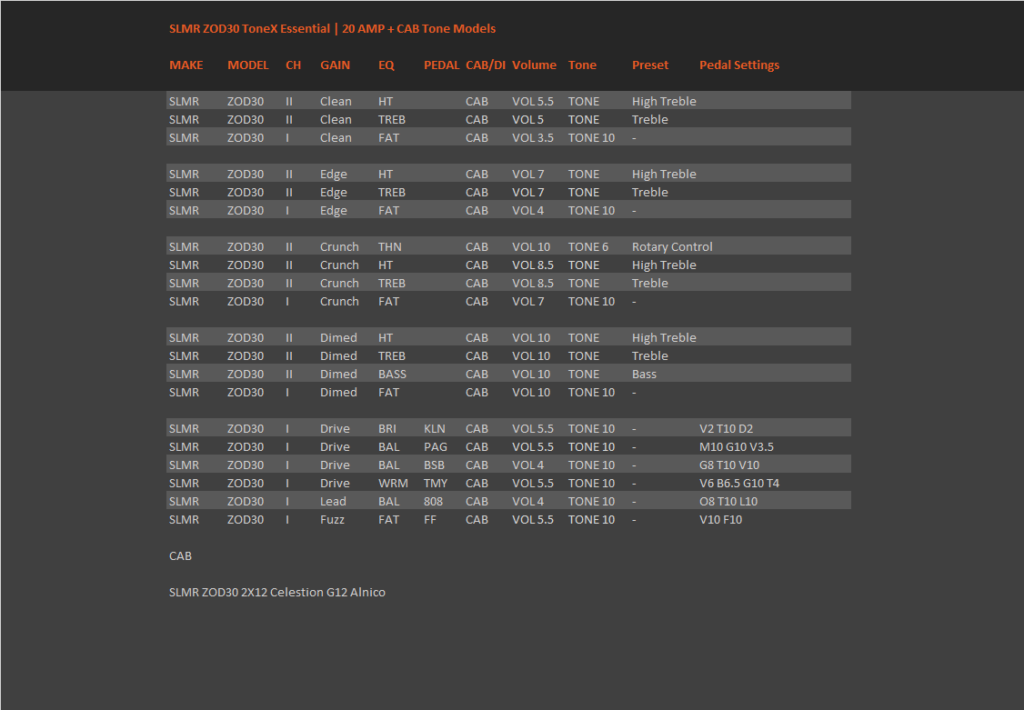Viewport: 1024px width, 710px height.
Task: Select the THN EQ cell
Action: click(x=390, y=247)
